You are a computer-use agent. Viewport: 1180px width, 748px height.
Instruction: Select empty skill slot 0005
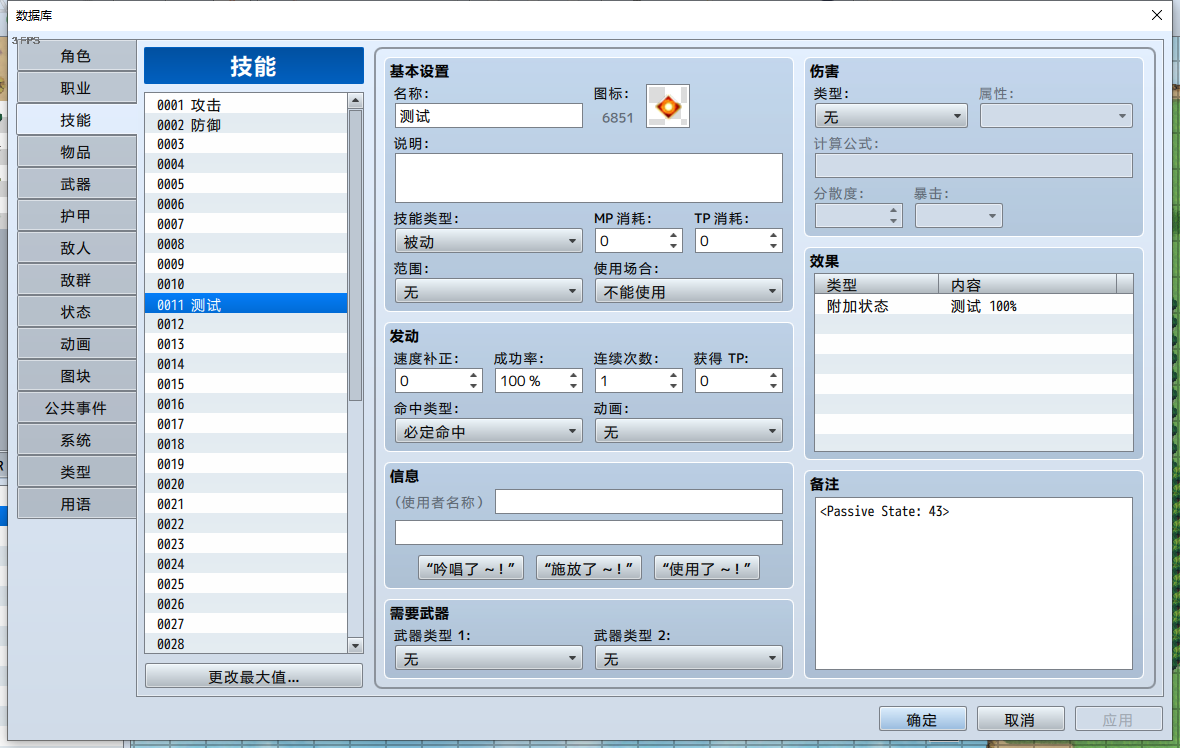(246, 184)
